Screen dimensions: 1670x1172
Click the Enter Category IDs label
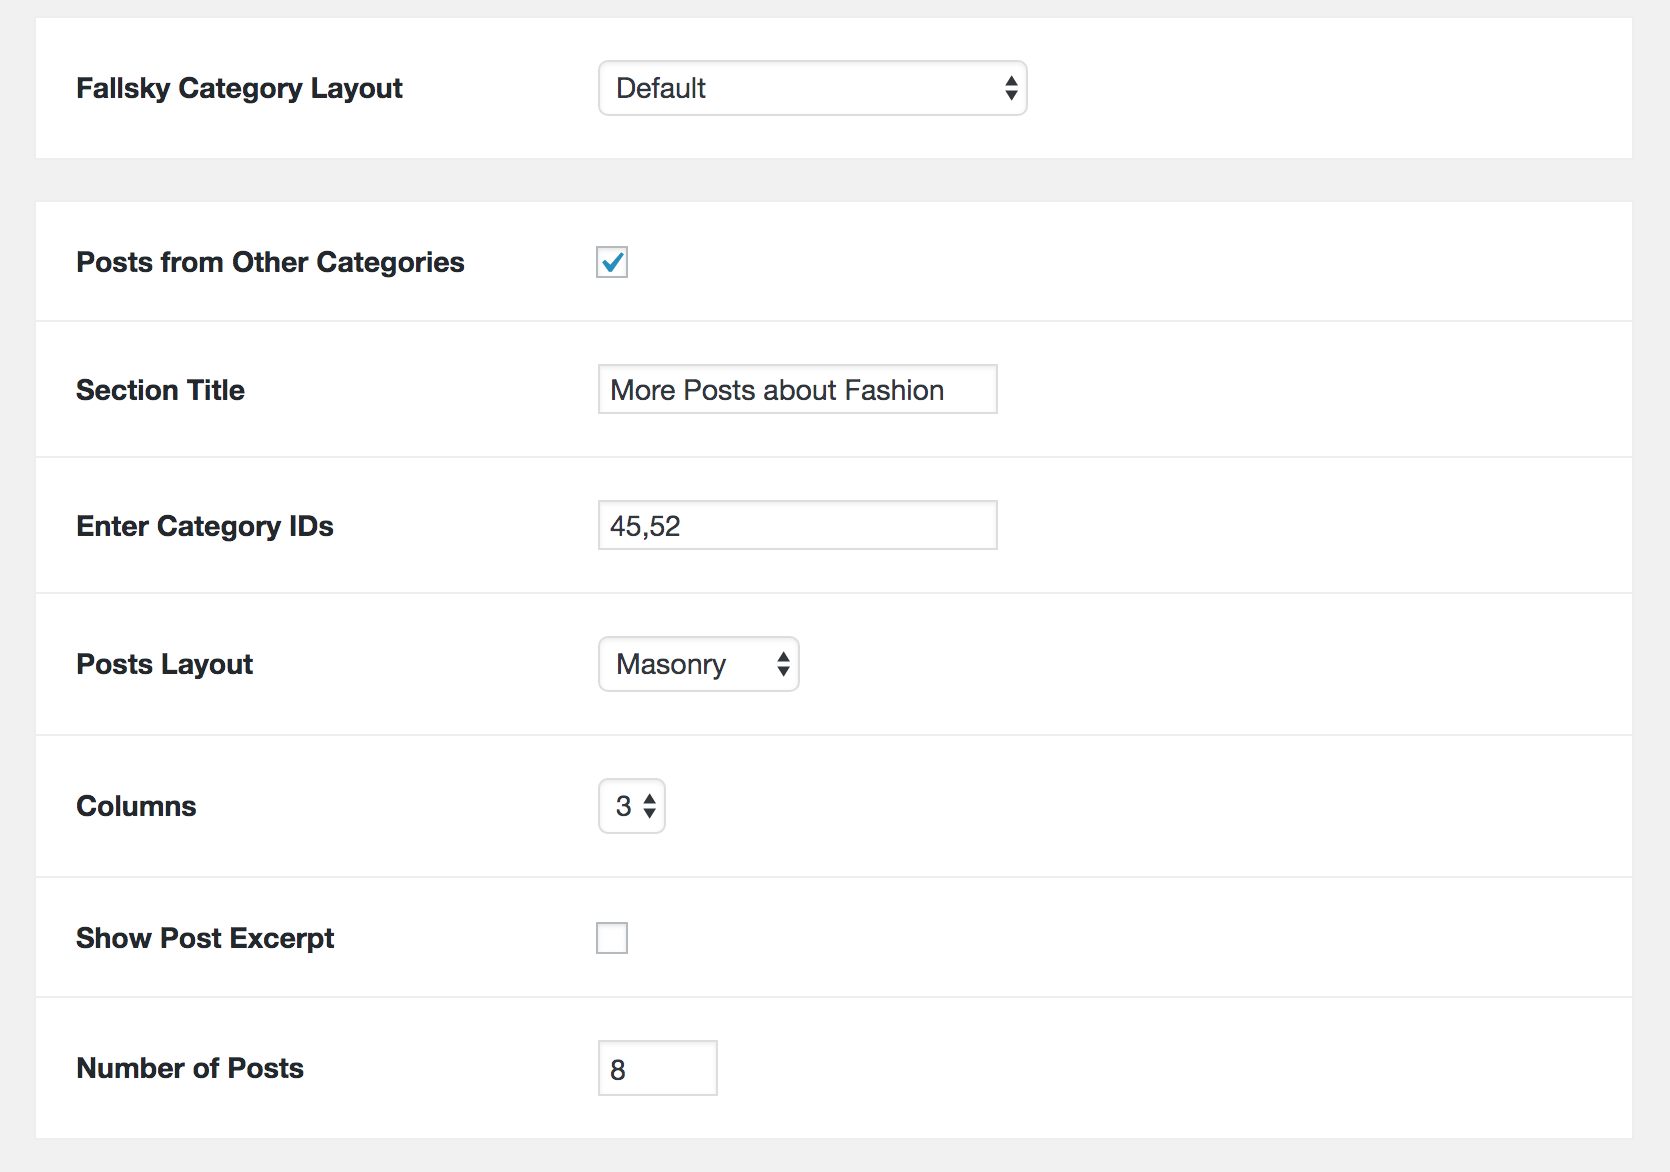tap(204, 525)
